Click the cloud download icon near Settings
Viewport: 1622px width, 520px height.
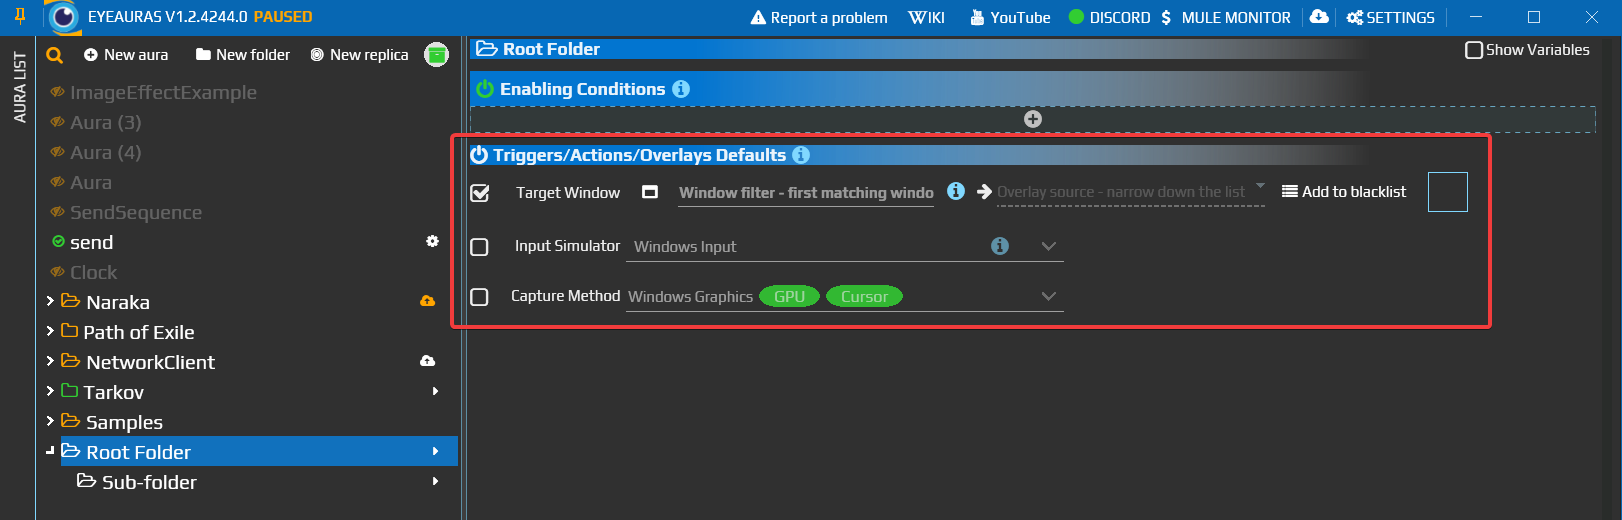pyautogui.click(x=1319, y=17)
